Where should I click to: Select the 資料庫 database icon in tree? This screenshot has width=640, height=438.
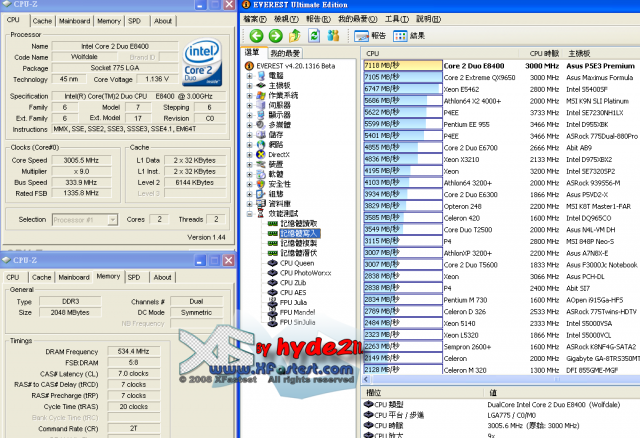click(261, 204)
